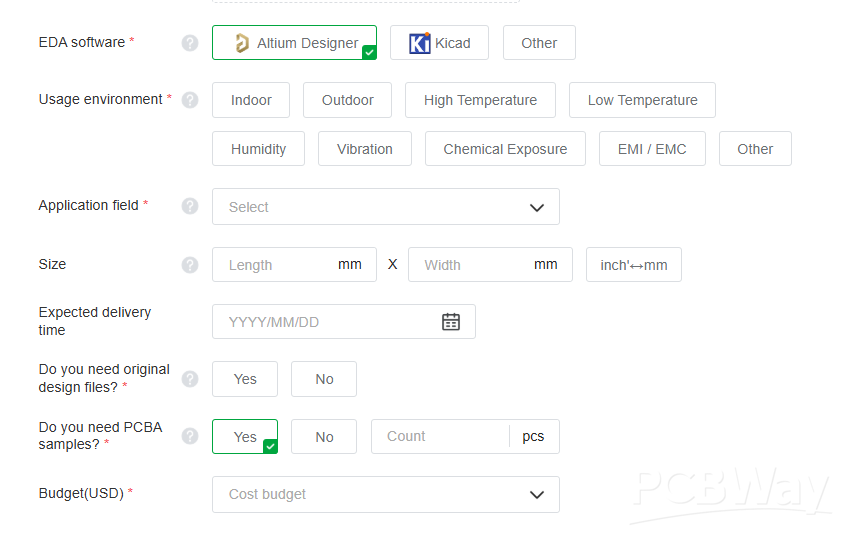The image size is (847, 536).
Task: Click the Budget dropdown chevron arrow
Action: click(x=537, y=494)
